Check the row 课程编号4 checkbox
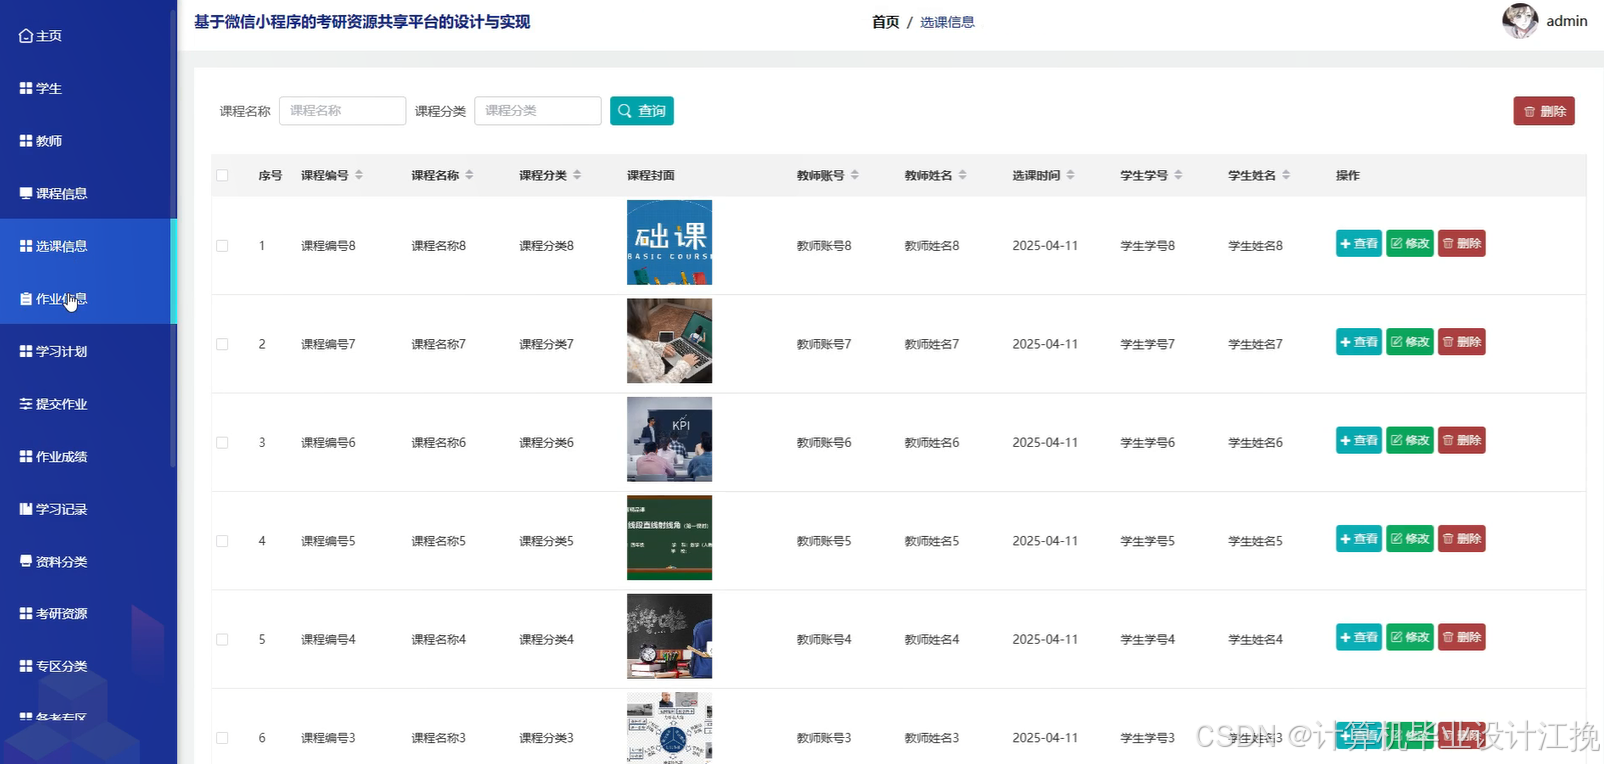 point(222,639)
